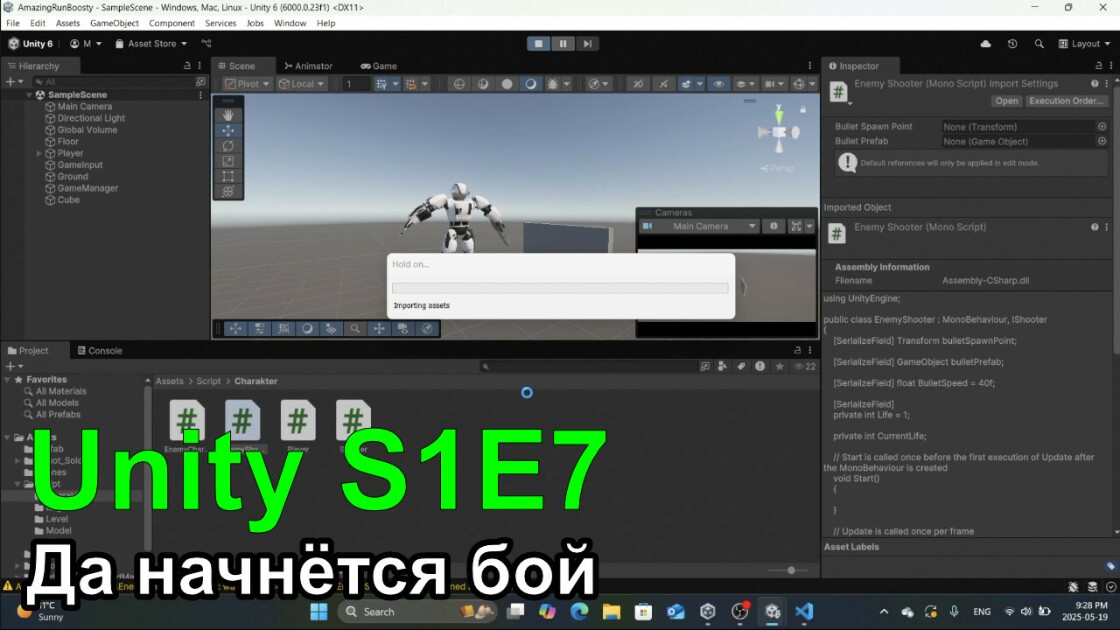Open the Local handle rotation dropdown
The width and height of the screenshot is (1120, 630).
[301, 84]
